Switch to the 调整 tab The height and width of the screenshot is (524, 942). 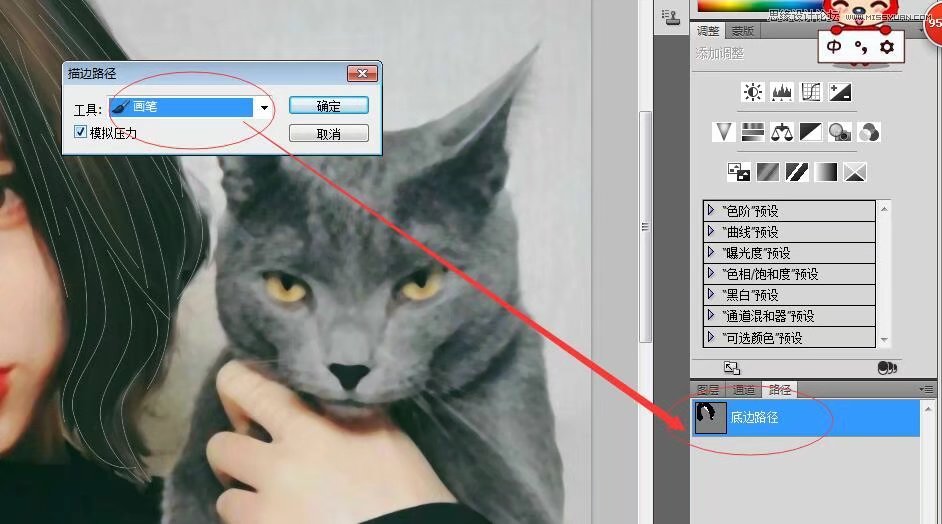[708, 31]
